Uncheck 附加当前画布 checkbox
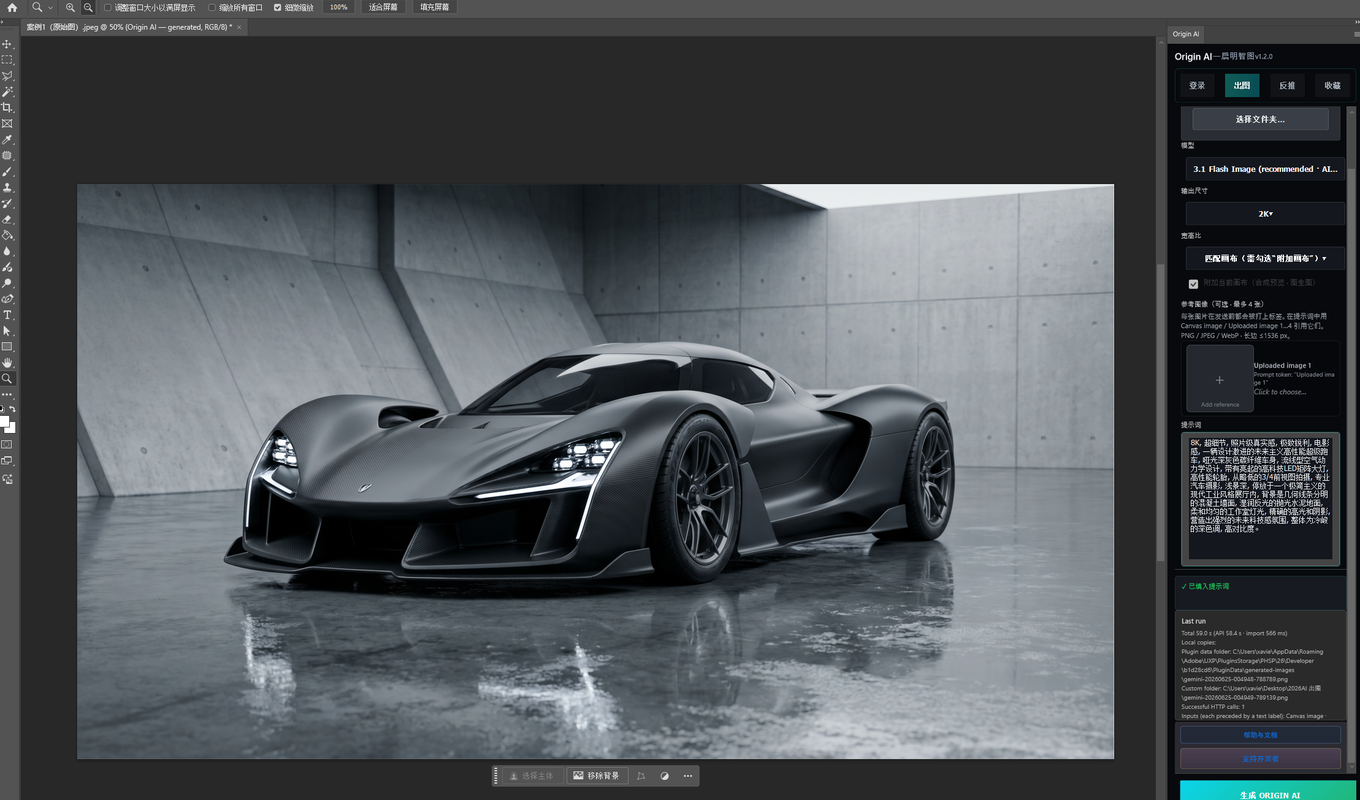 point(1193,284)
